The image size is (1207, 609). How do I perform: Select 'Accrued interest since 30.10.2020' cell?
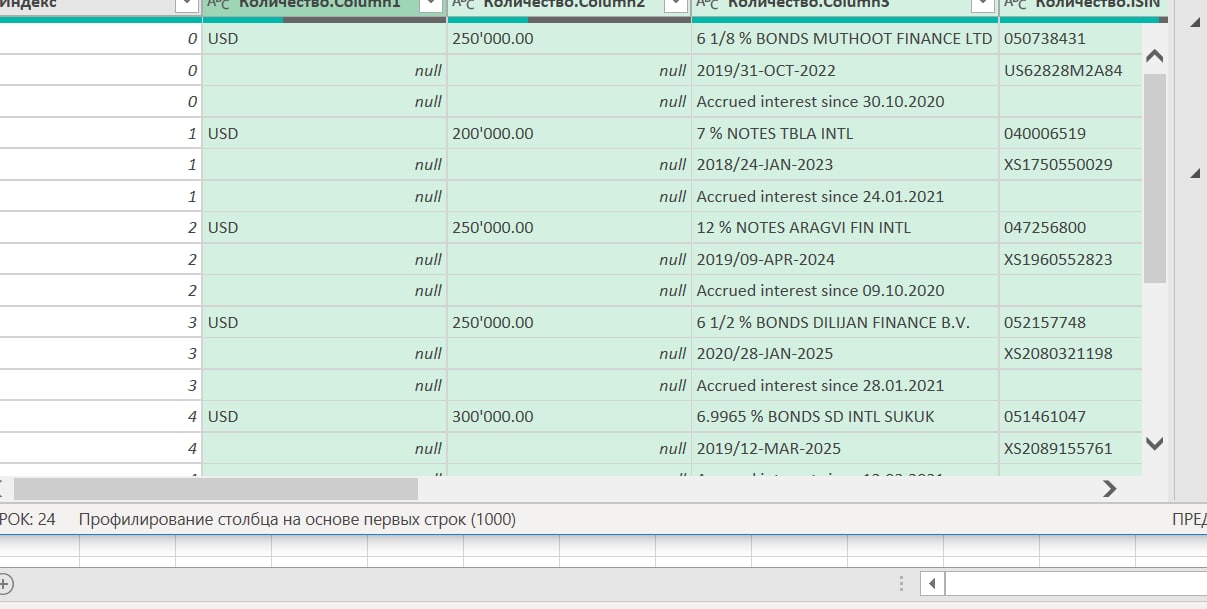[x=845, y=102]
